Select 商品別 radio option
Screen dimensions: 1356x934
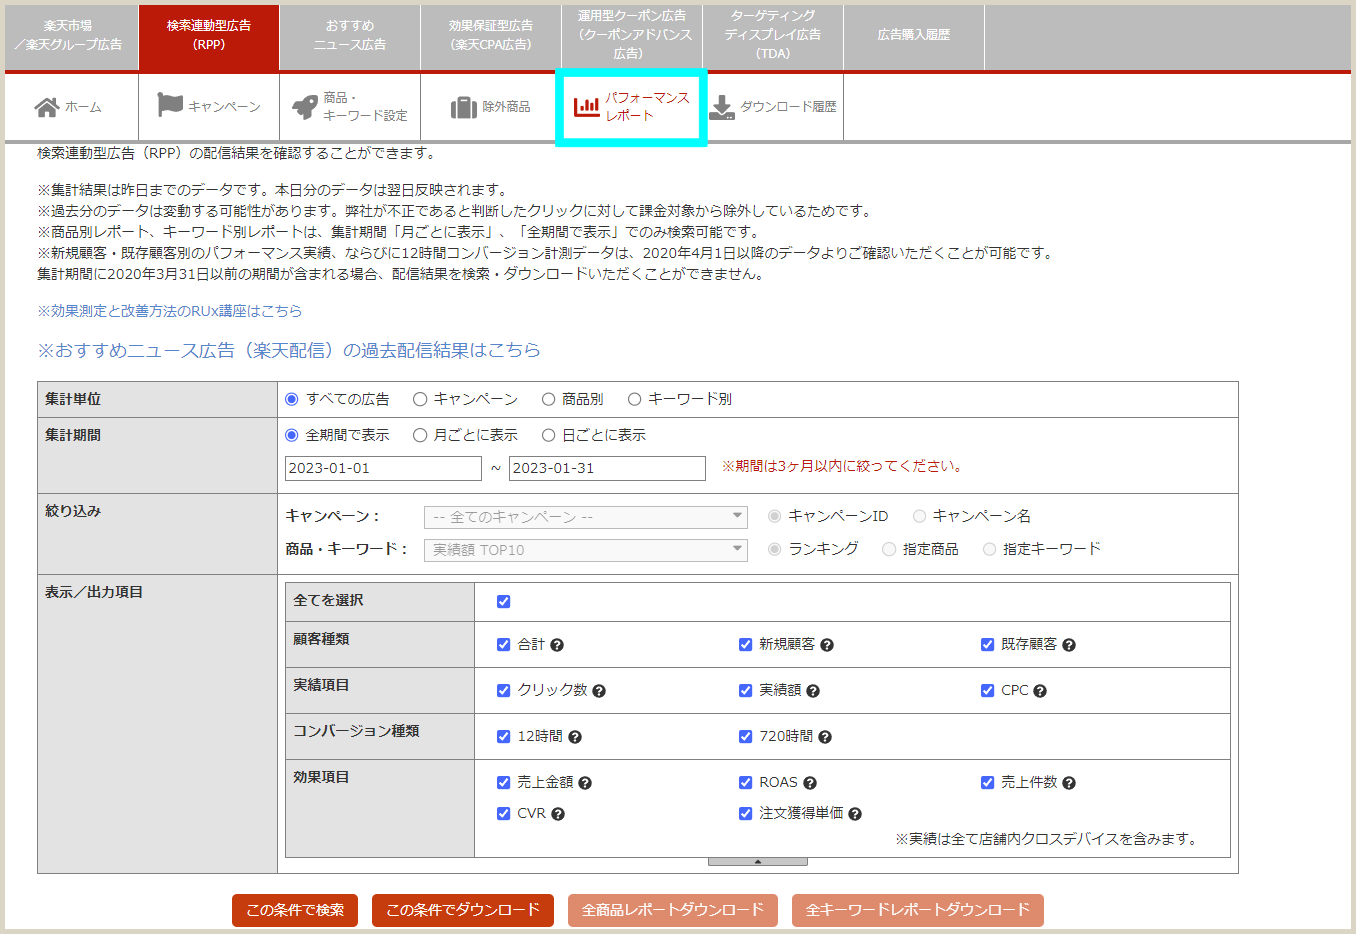point(548,399)
